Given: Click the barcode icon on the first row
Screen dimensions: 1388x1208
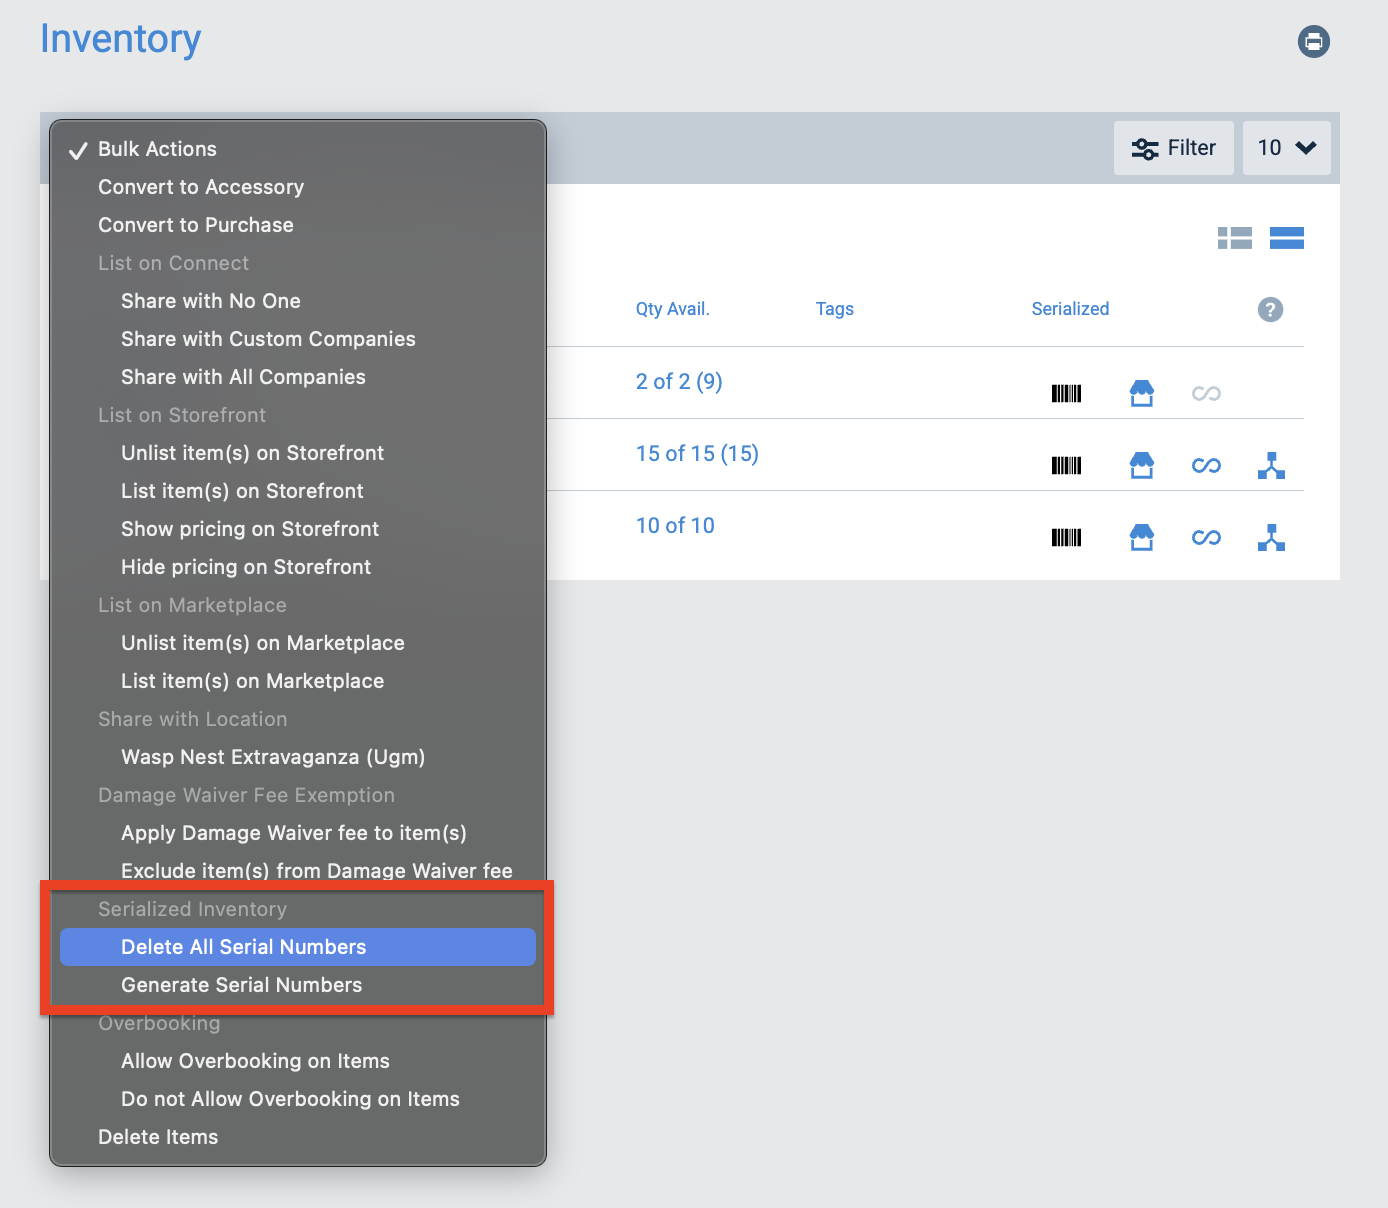Looking at the screenshot, I should (x=1066, y=393).
